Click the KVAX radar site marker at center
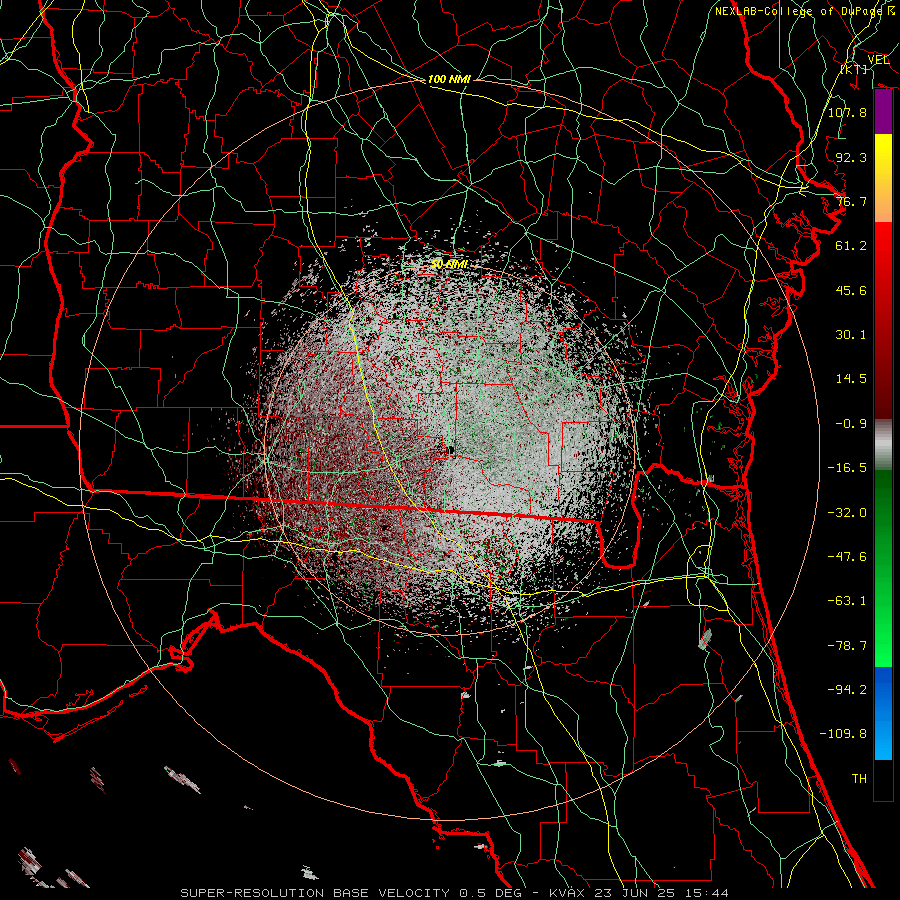This screenshot has width=900, height=900. click(451, 450)
